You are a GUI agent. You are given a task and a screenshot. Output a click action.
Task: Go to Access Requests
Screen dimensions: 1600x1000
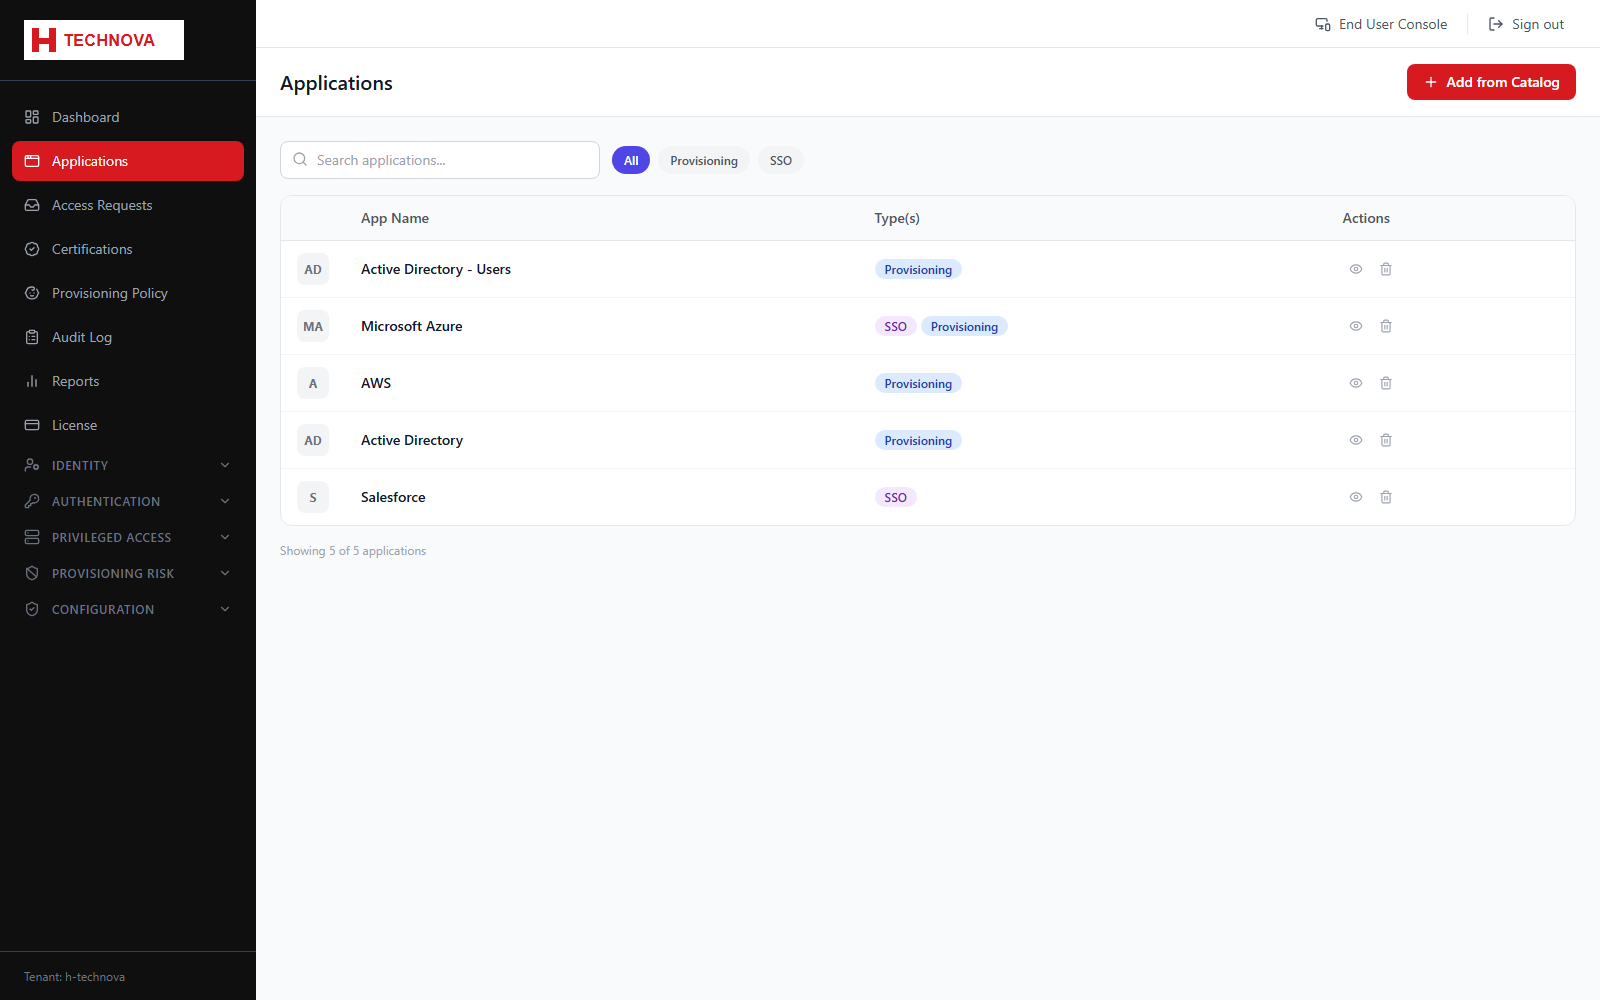coord(128,205)
